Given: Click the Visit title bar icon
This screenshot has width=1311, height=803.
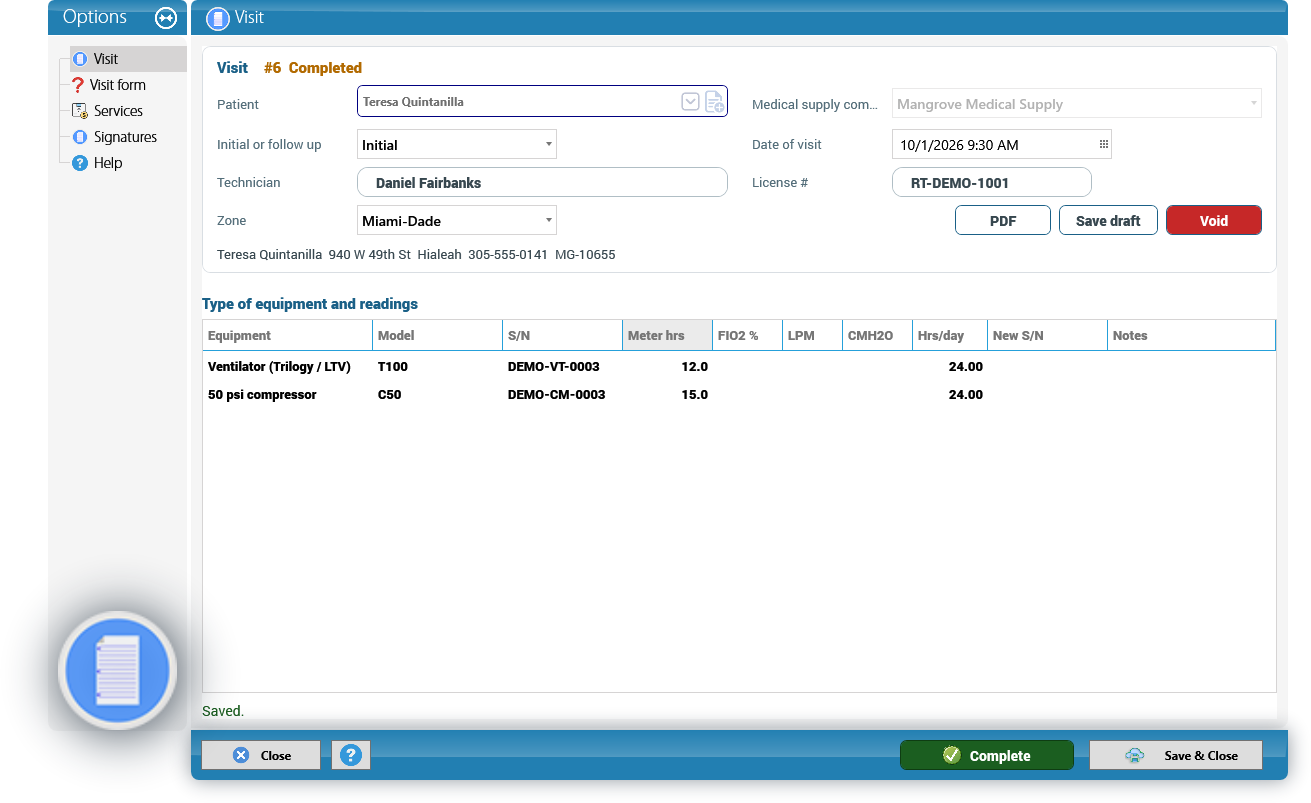Looking at the screenshot, I should pos(218,18).
